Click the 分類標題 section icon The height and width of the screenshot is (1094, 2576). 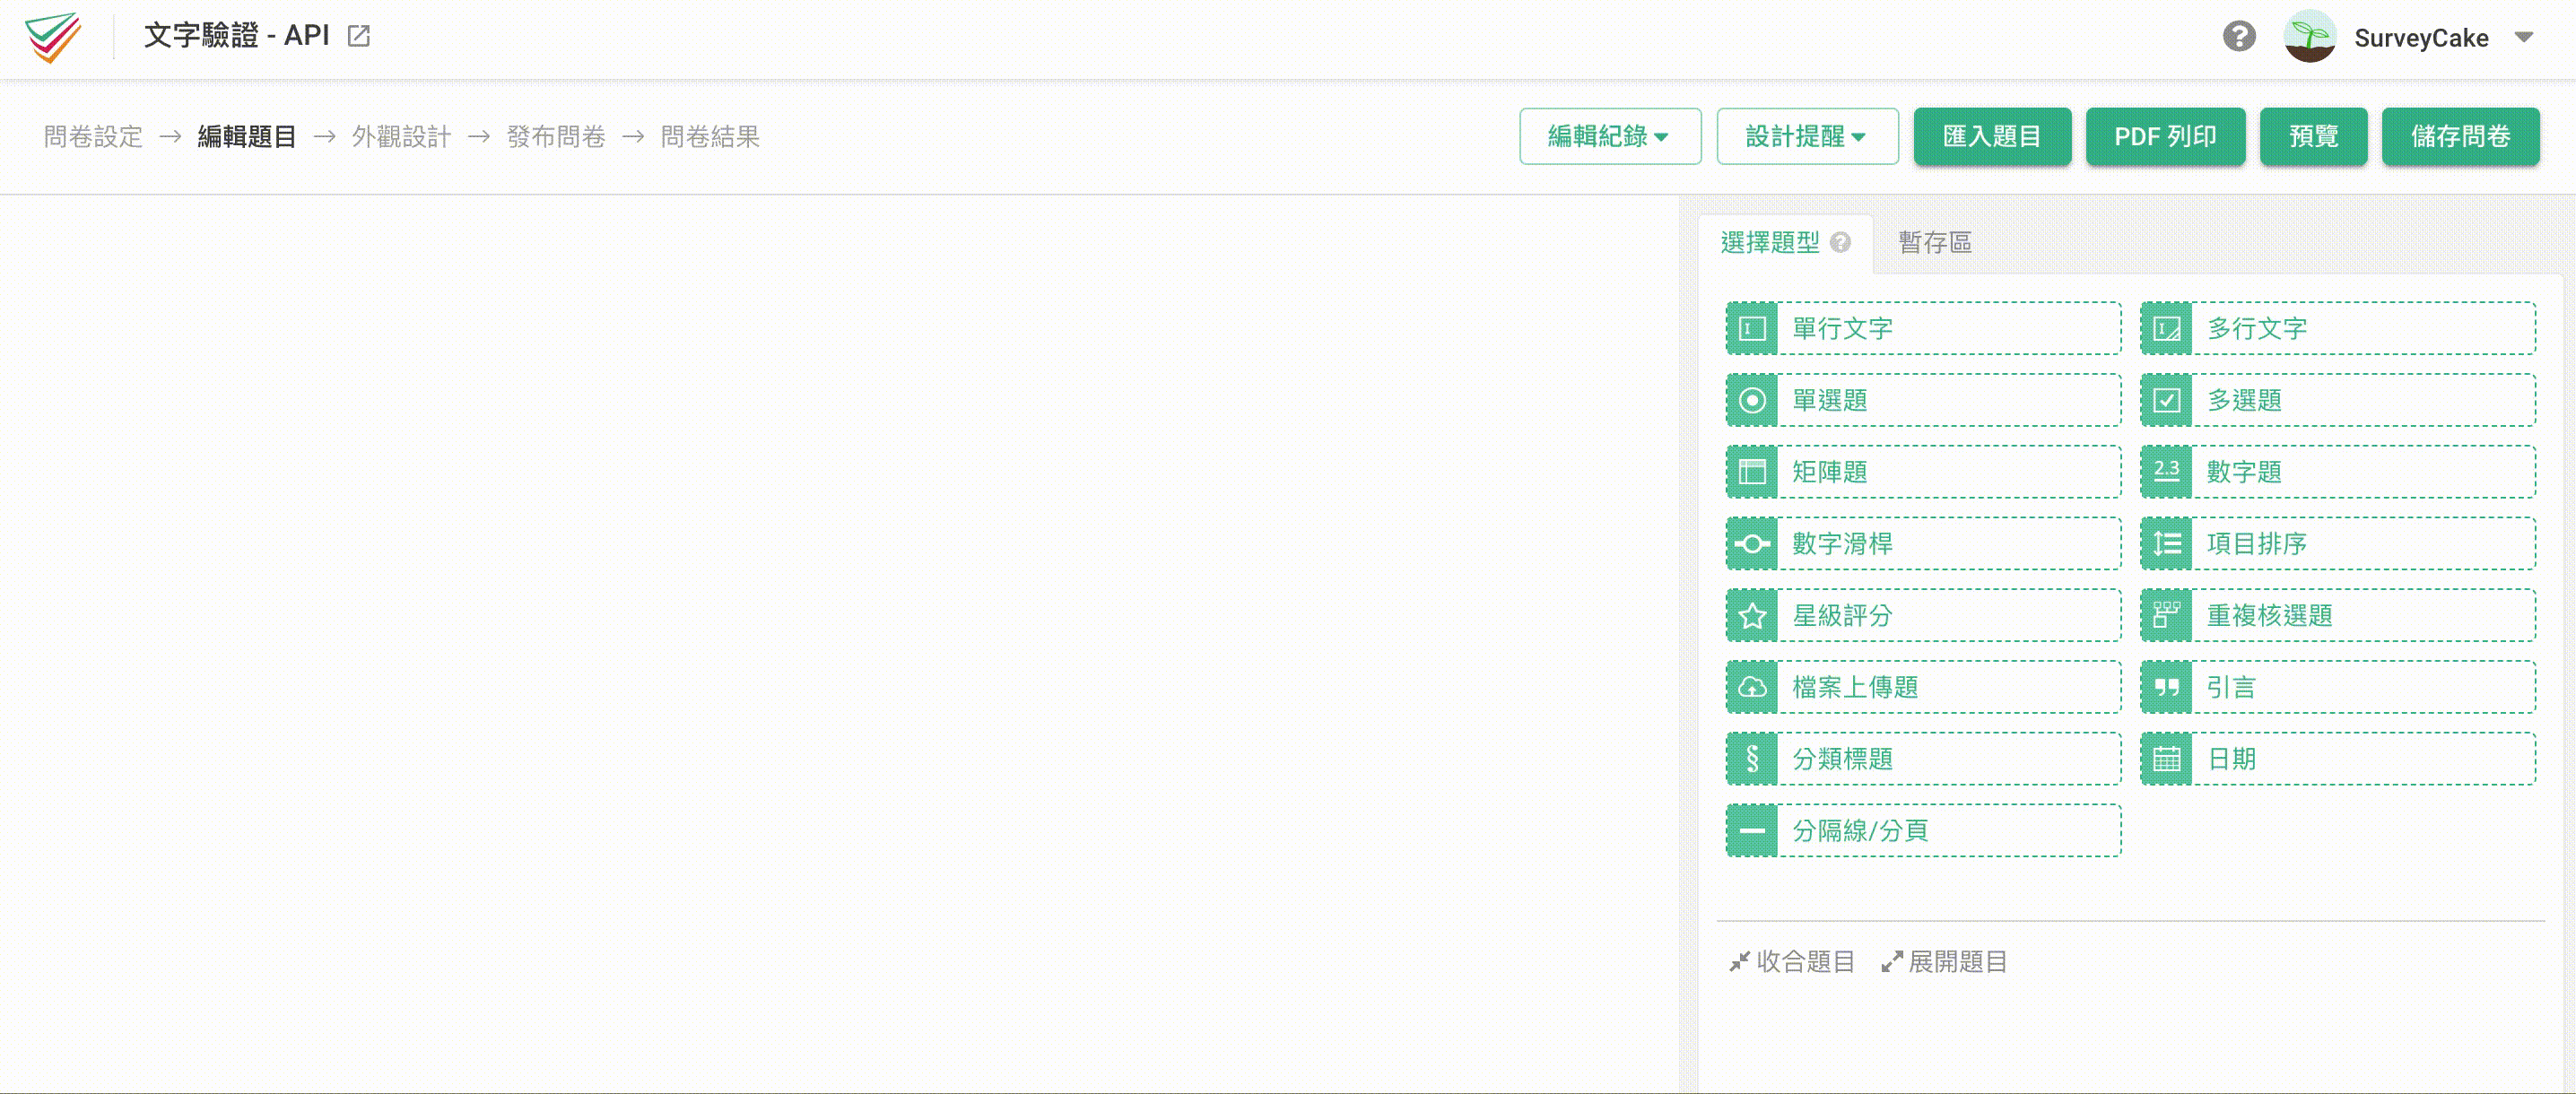point(1752,759)
